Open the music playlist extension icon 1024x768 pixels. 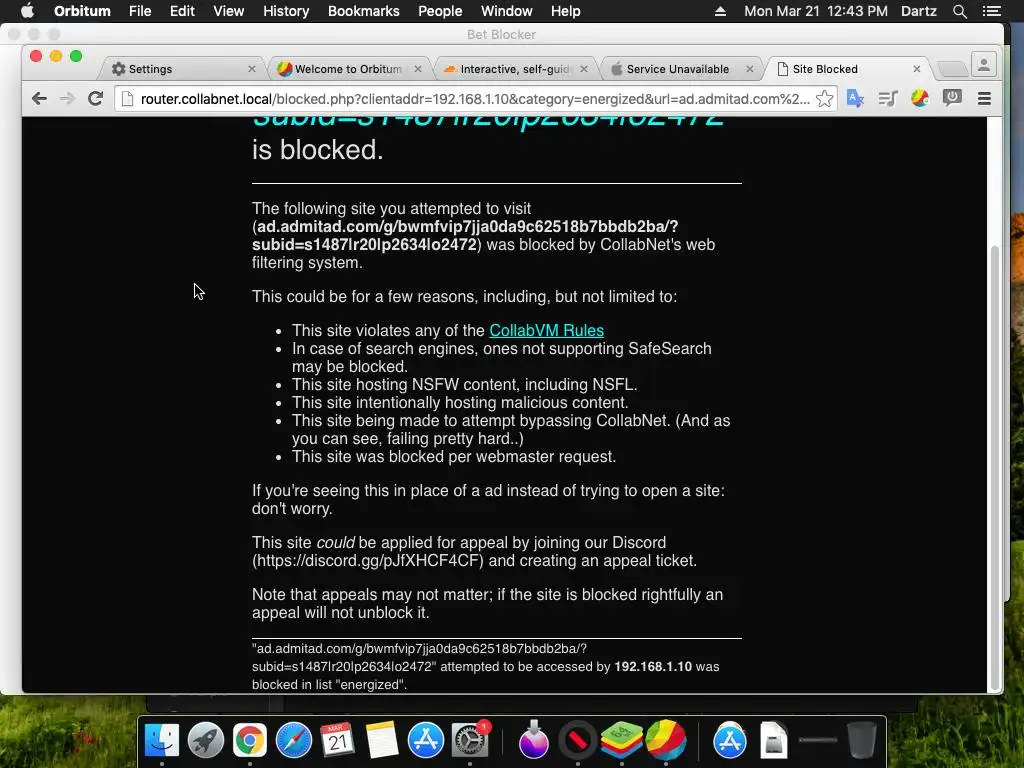(x=888, y=99)
